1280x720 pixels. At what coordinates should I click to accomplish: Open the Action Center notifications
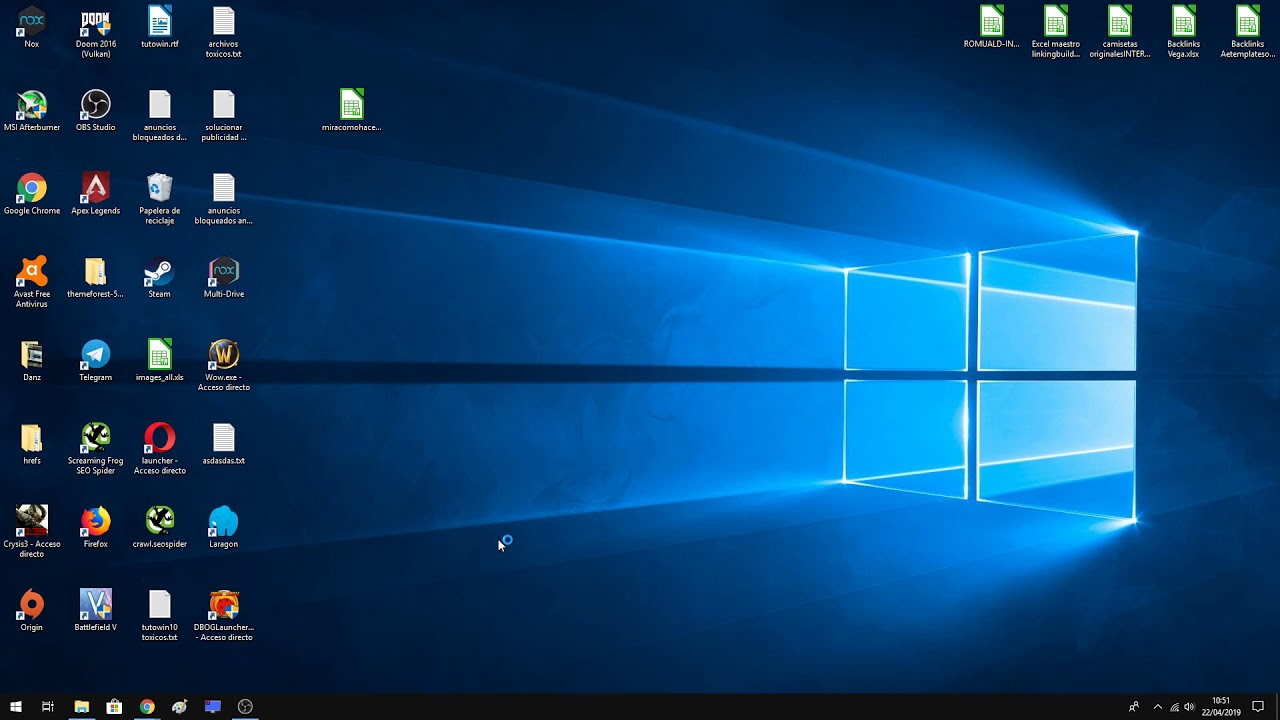1258,707
